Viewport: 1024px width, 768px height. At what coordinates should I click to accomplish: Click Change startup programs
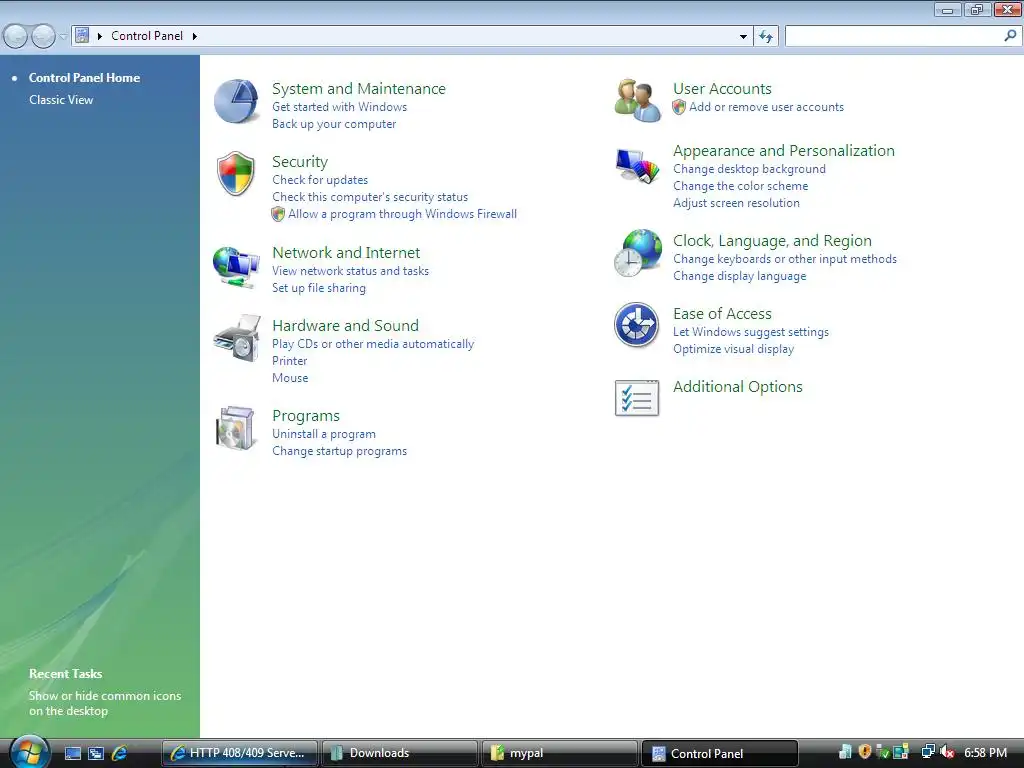[x=340, y=451]
